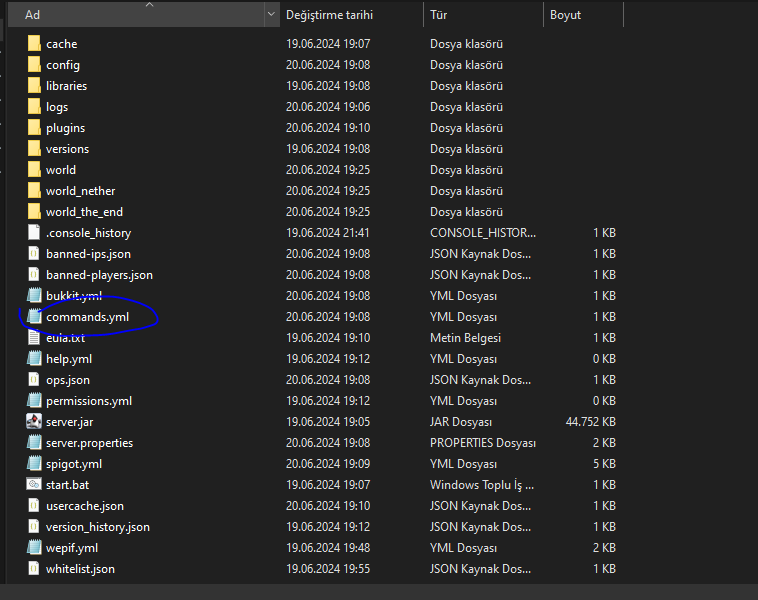Sort by the Ad name column header
Image resolution: width=758 pixels, height=600 pixels.
136,15
